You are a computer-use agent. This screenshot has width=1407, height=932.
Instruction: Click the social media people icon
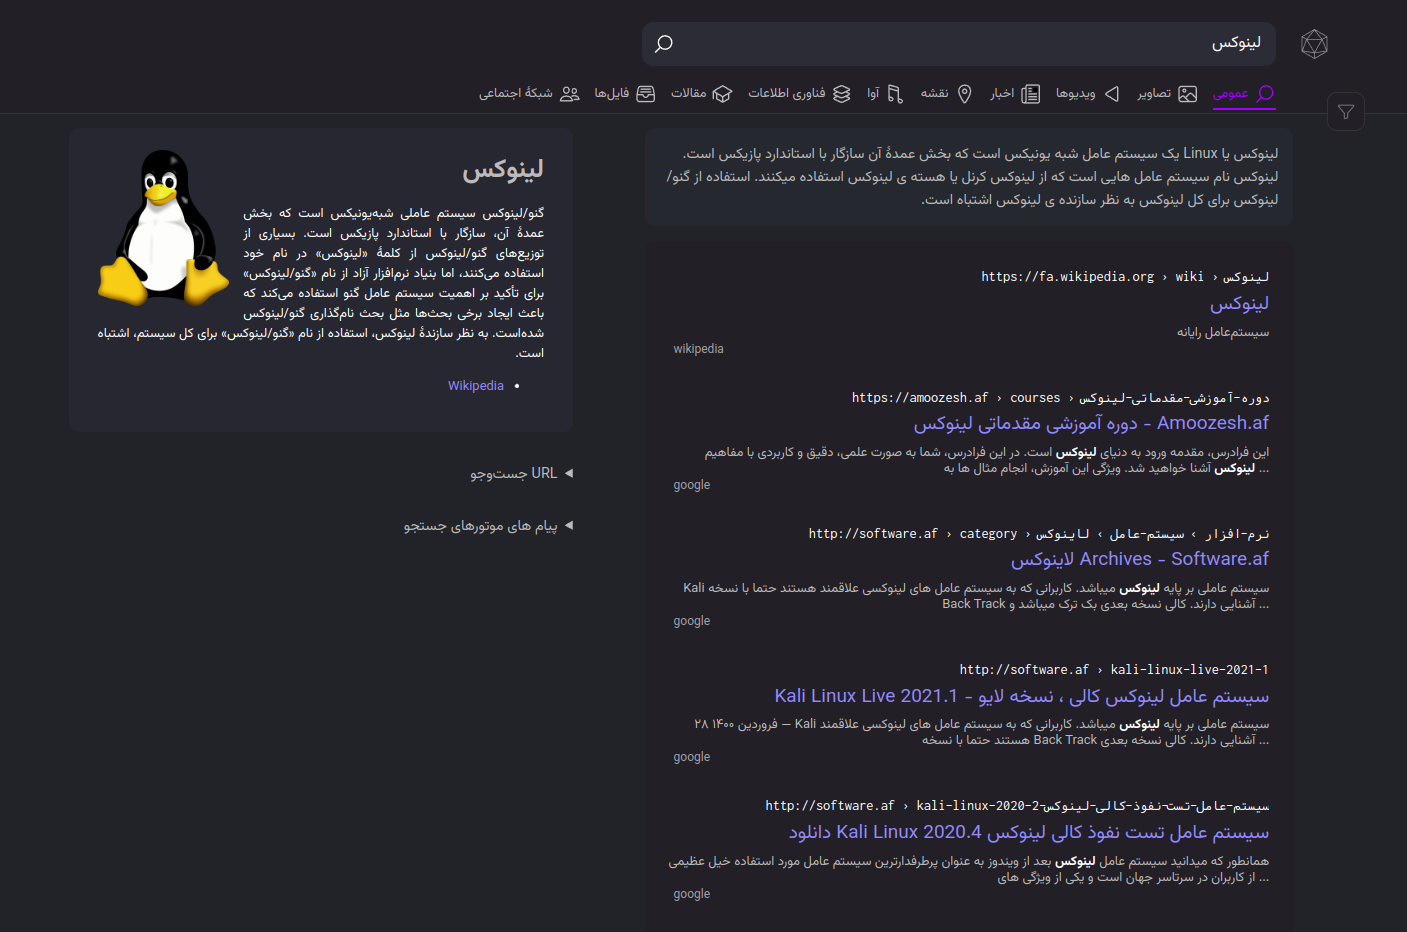[x=570, y=94]
